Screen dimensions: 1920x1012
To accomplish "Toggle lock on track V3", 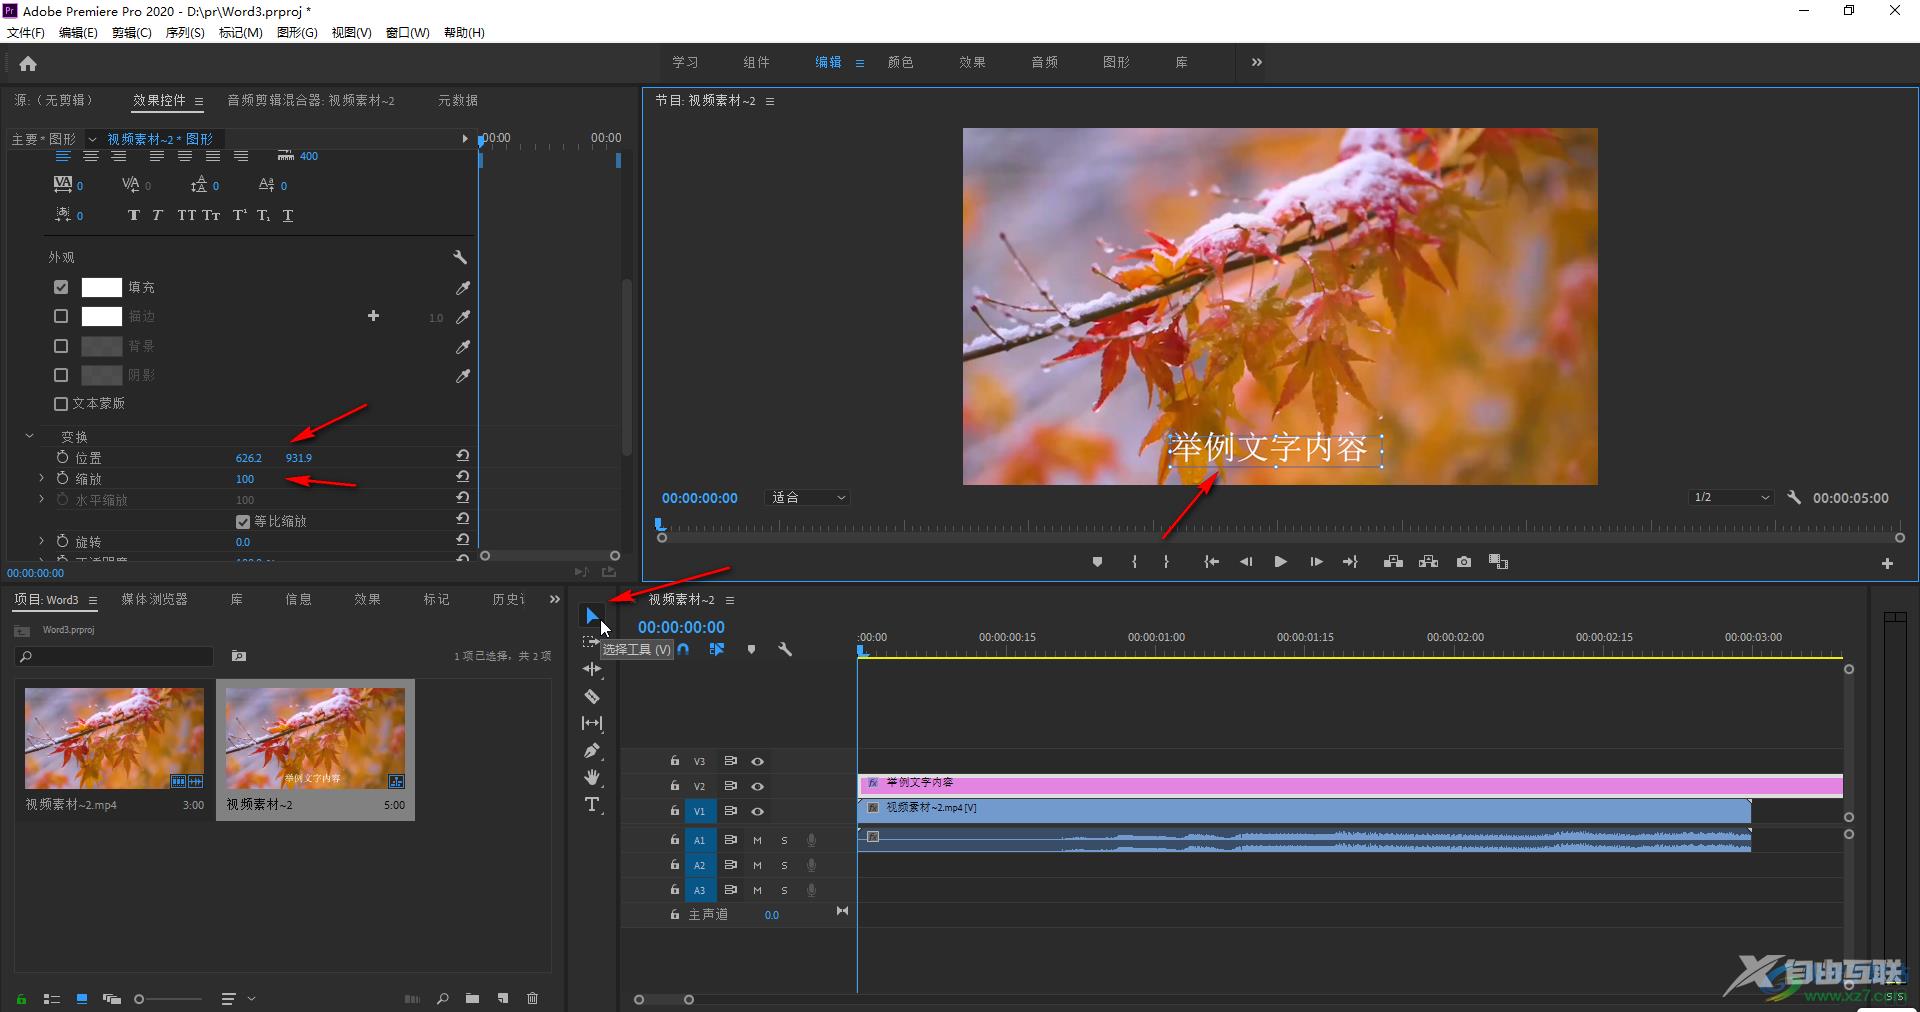I will coord(675,761).
